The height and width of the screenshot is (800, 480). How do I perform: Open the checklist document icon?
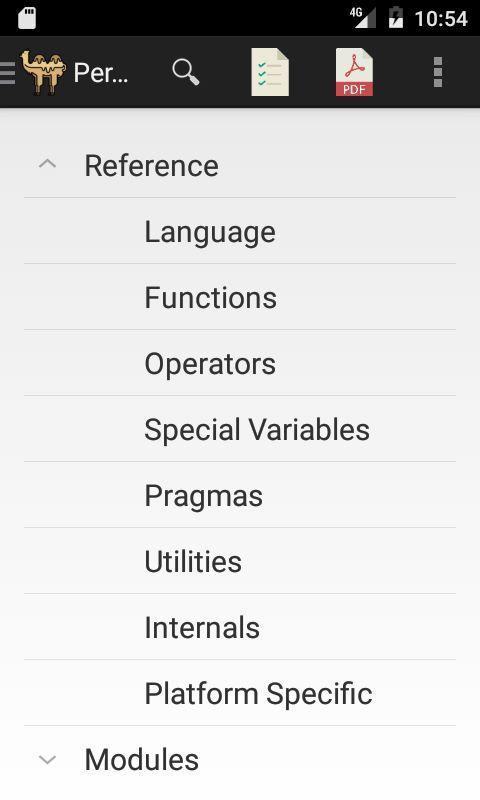click(x=270, y=72)
